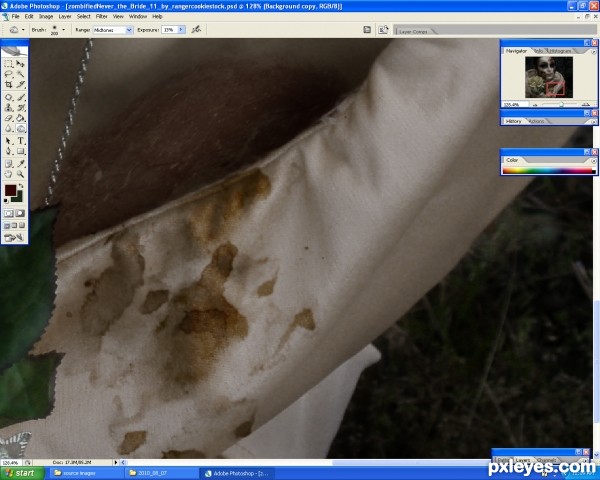Open the Select menu

[83, 16]
